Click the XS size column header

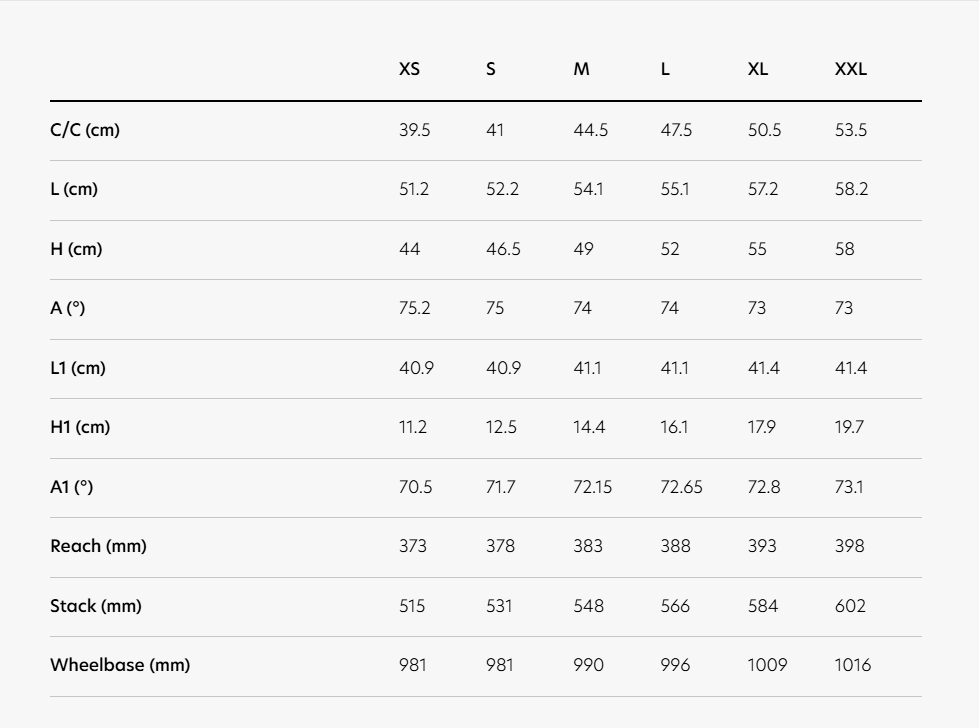click(409, 69)
